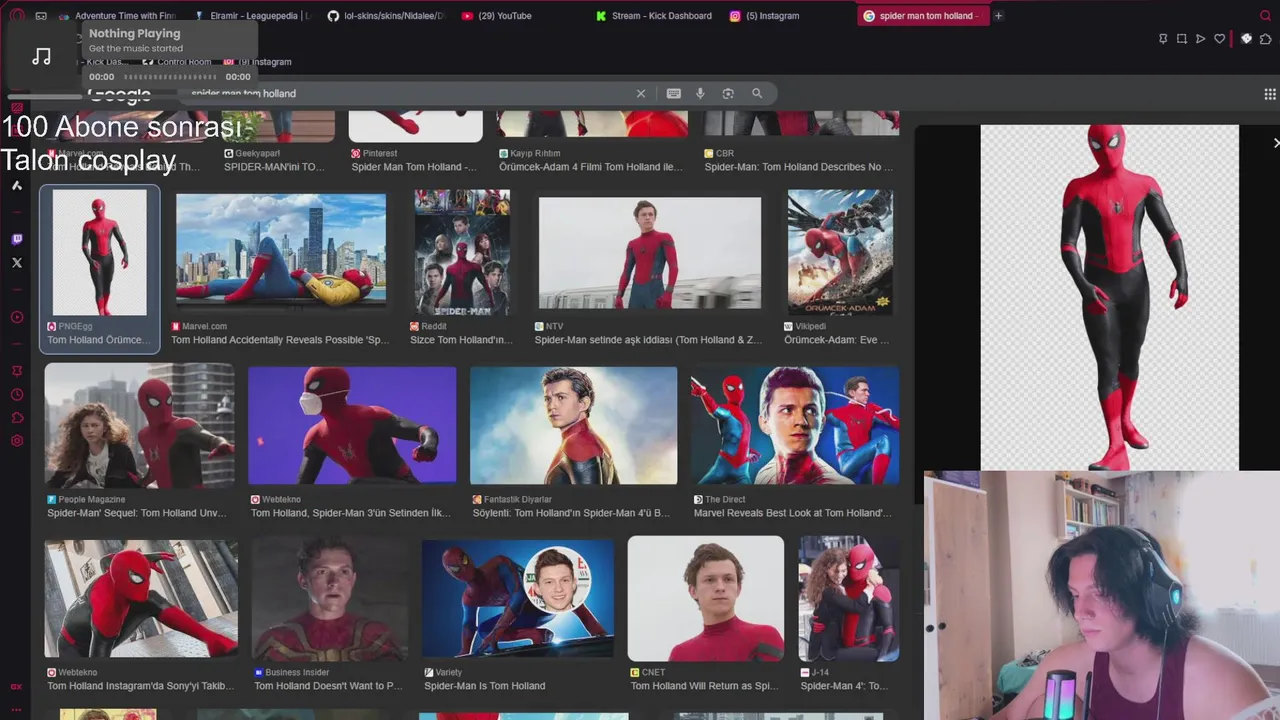The width and height of the screenshot is (1280, 720).
Task: Switch to the Elramir - Leaguepedia tab
Action: [253, 16]
